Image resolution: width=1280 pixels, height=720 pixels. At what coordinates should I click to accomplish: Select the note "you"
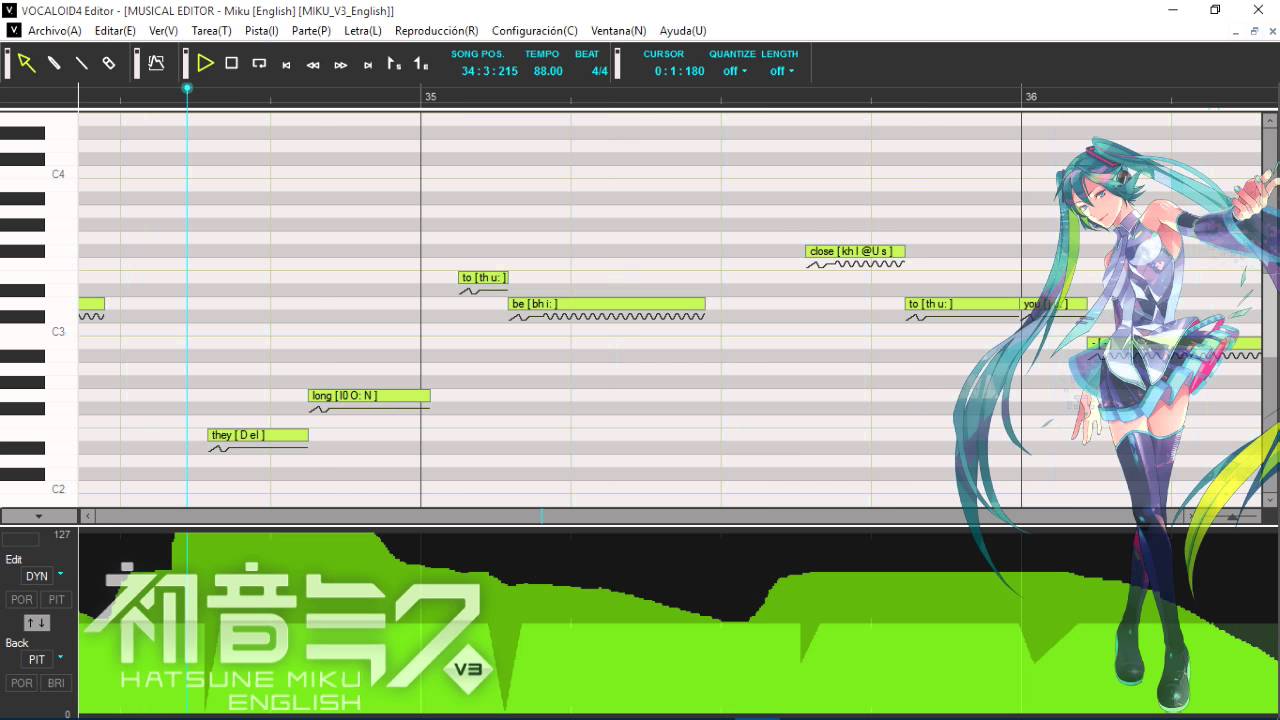[x=1054, y=304]
